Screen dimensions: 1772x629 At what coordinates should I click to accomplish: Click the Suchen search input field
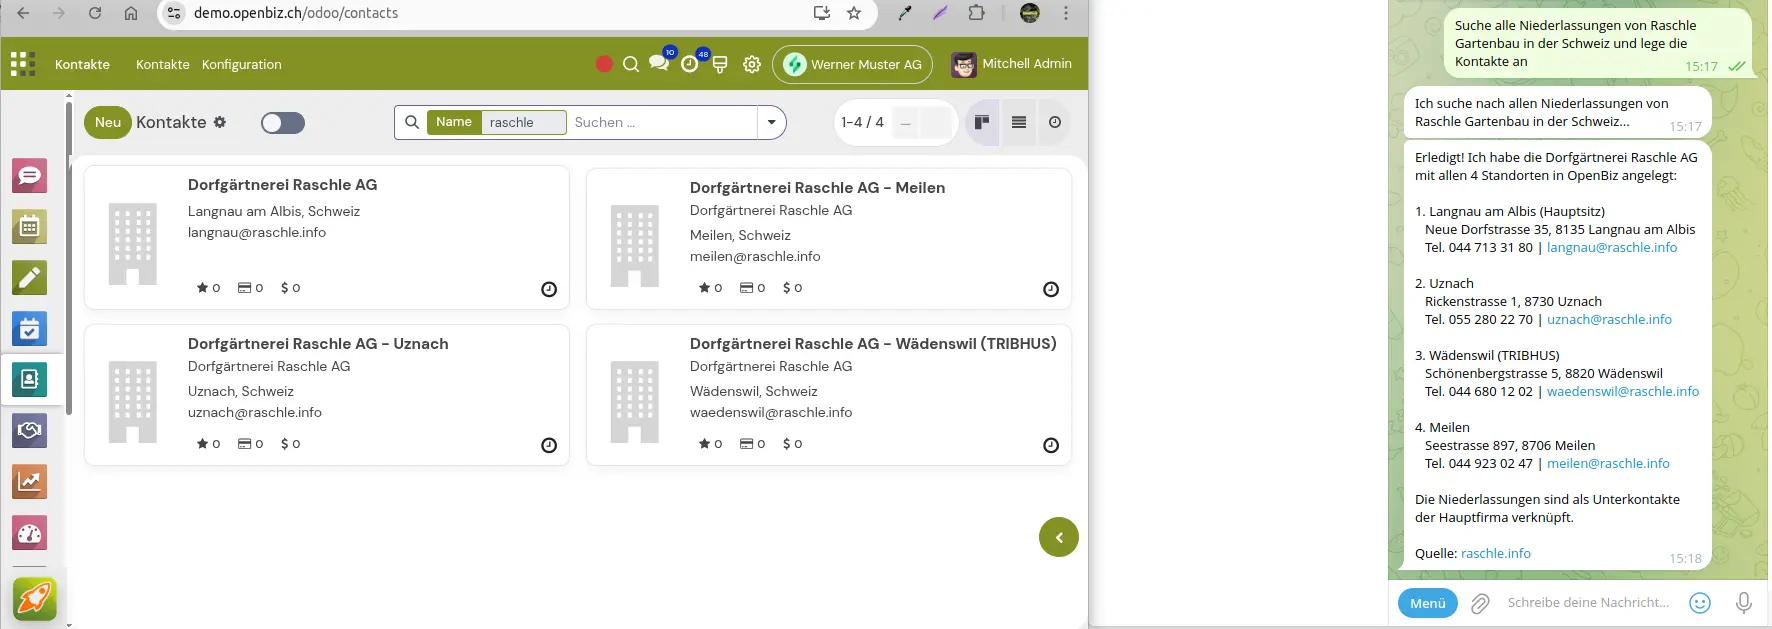click(660, 122)
